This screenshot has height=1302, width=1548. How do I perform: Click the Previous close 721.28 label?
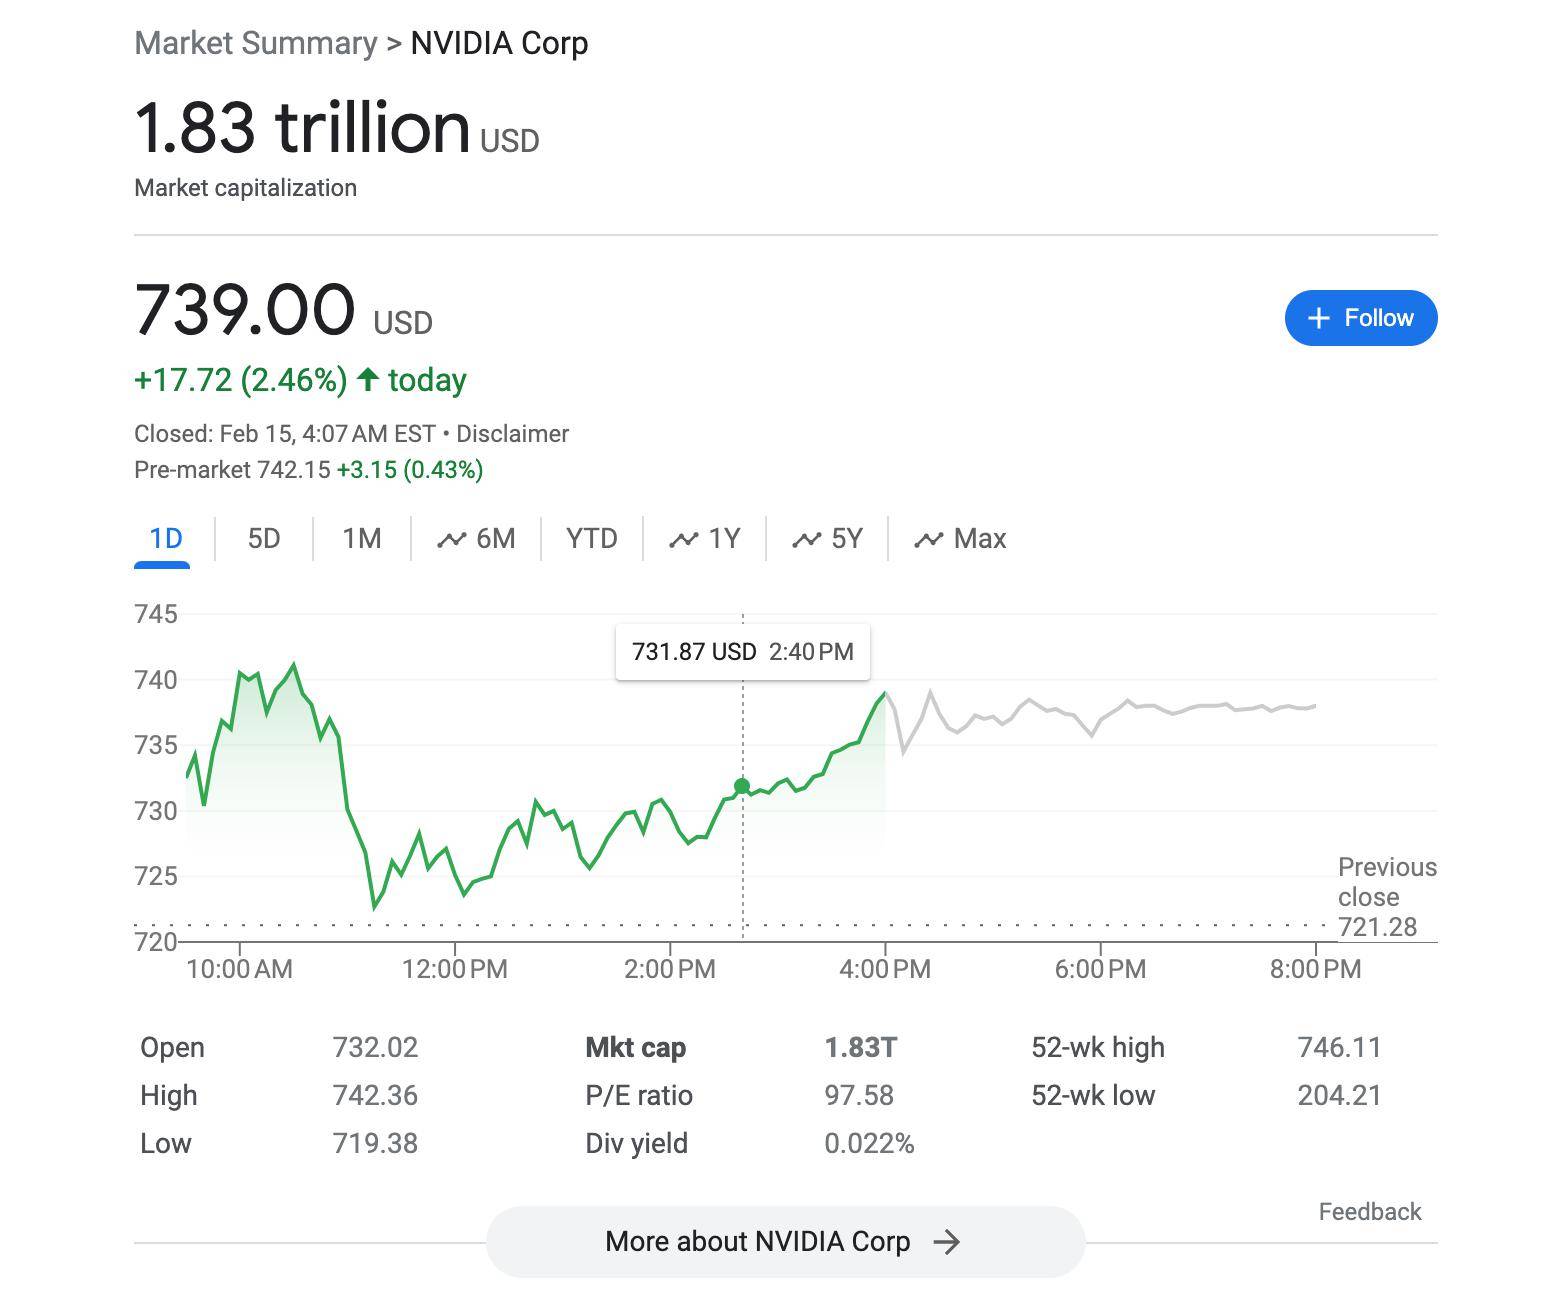coord(1385,897)
